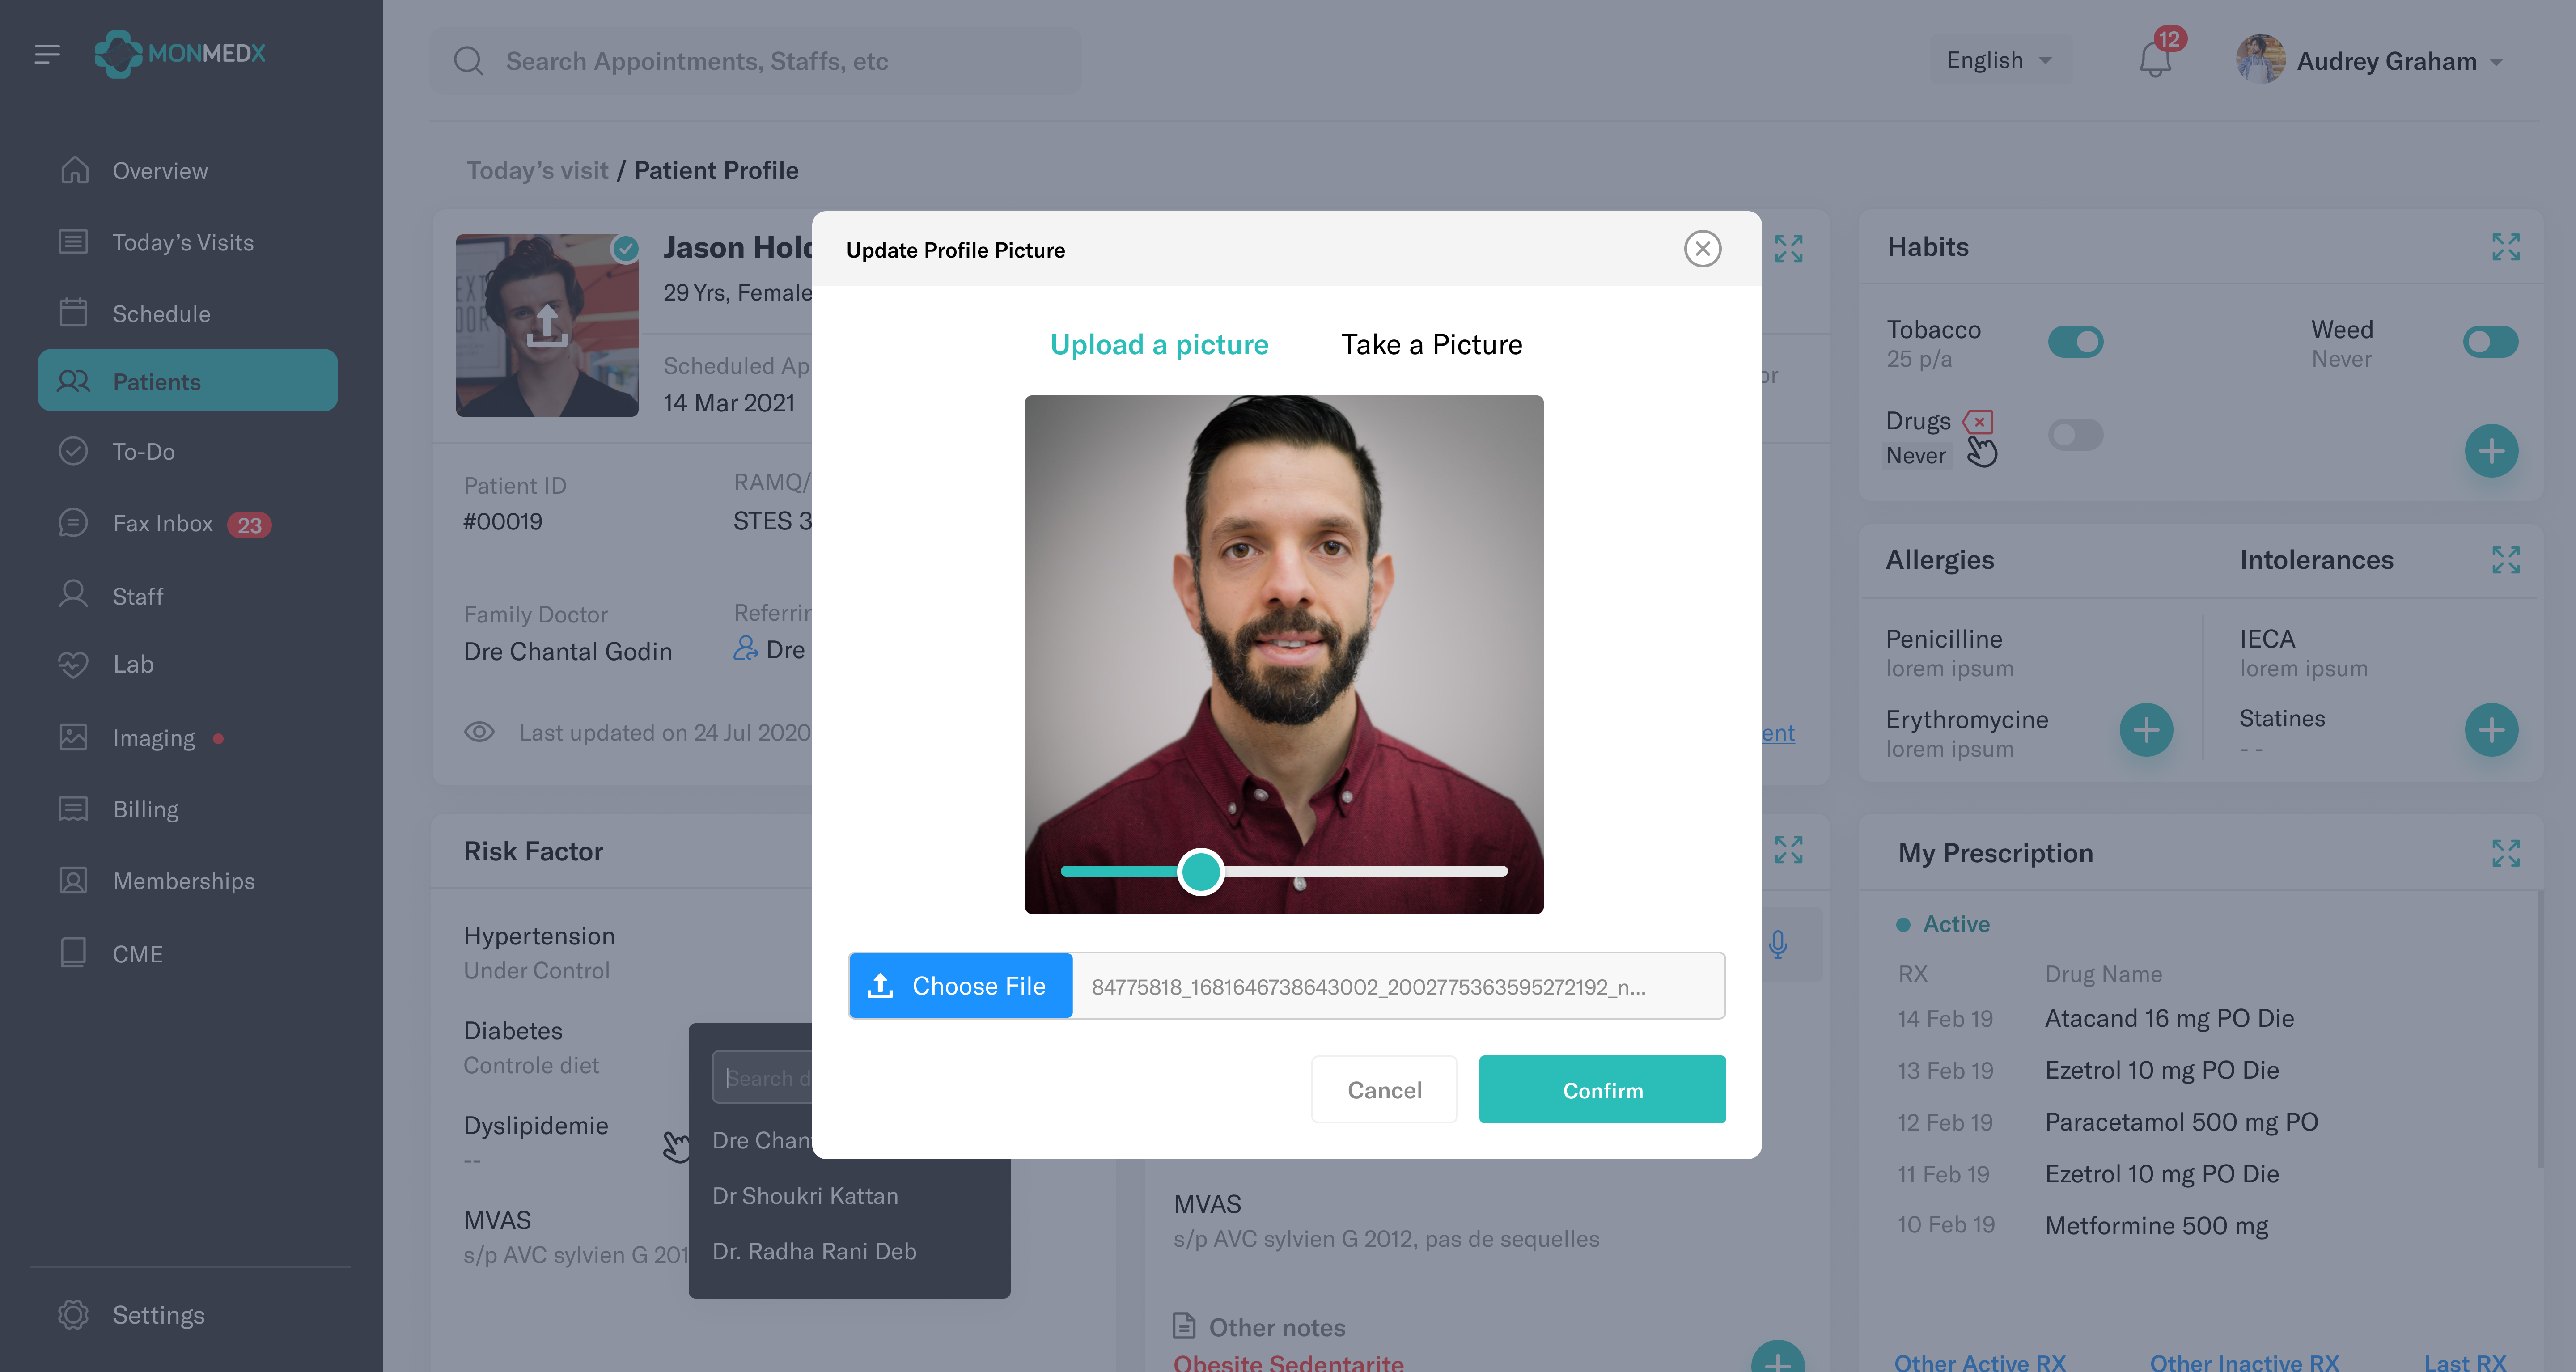Click the Obesite Sedentarite note
This screenshot has width=2576, height=1372.
pos(1288,1362)
